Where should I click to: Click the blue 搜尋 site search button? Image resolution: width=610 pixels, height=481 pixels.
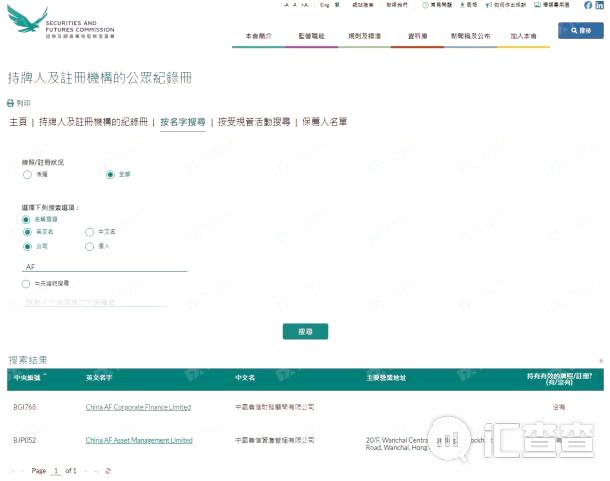[x=581, y=30]
